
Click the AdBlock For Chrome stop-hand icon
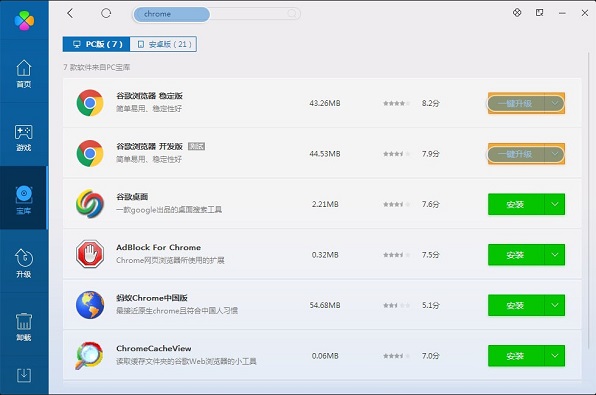[90, 254]
